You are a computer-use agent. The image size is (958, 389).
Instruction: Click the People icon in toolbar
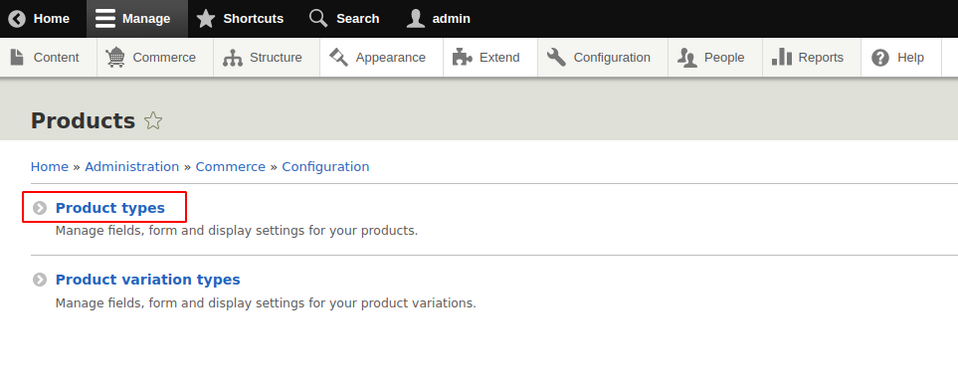(687, 57)
